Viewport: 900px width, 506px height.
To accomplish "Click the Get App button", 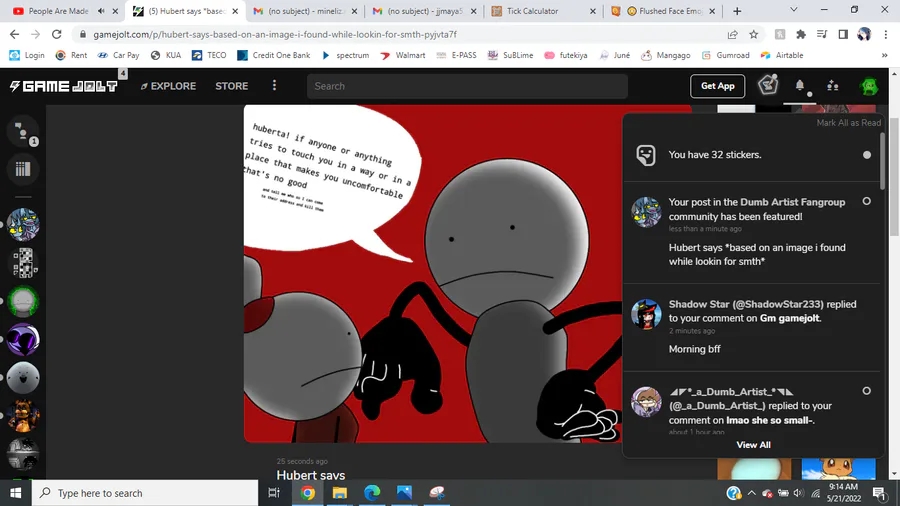I will click(717, 86).
